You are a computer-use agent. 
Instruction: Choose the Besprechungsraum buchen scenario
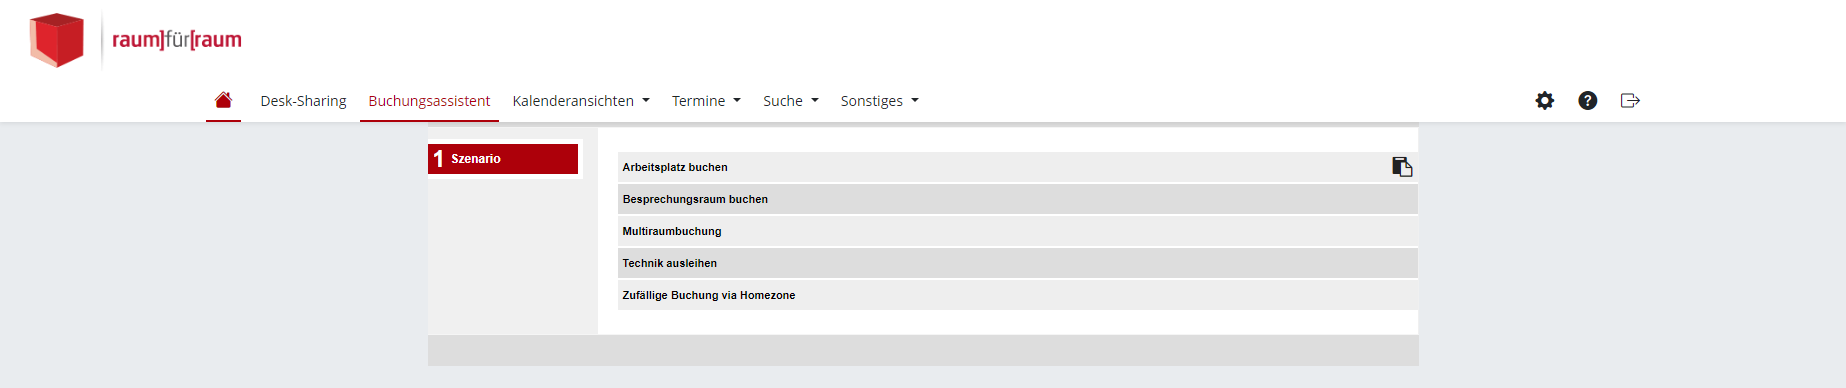[x=1017, y=199]
